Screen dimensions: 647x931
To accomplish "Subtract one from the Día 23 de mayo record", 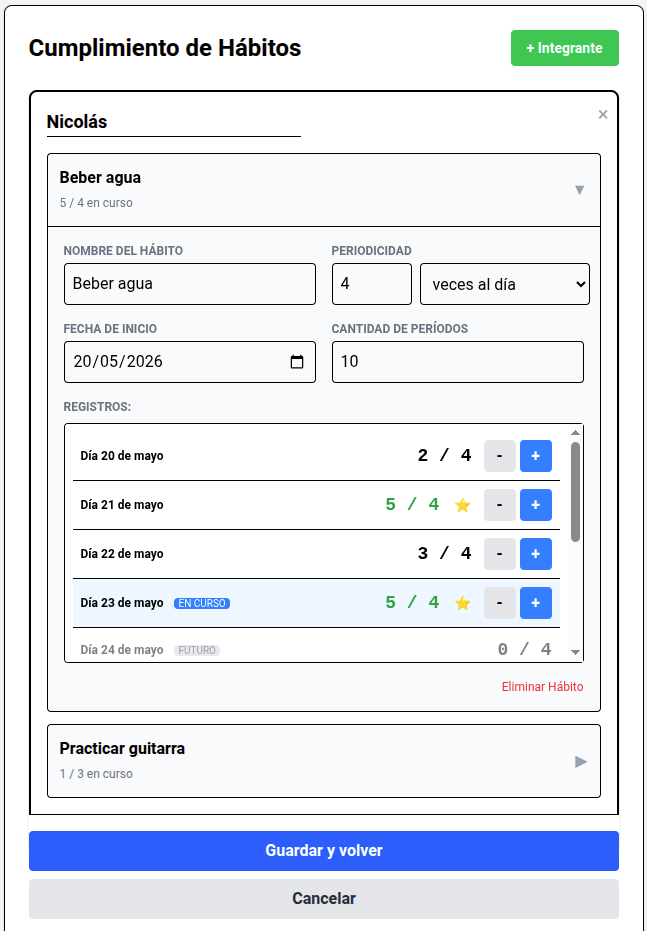I will click(x=500, y=603).
